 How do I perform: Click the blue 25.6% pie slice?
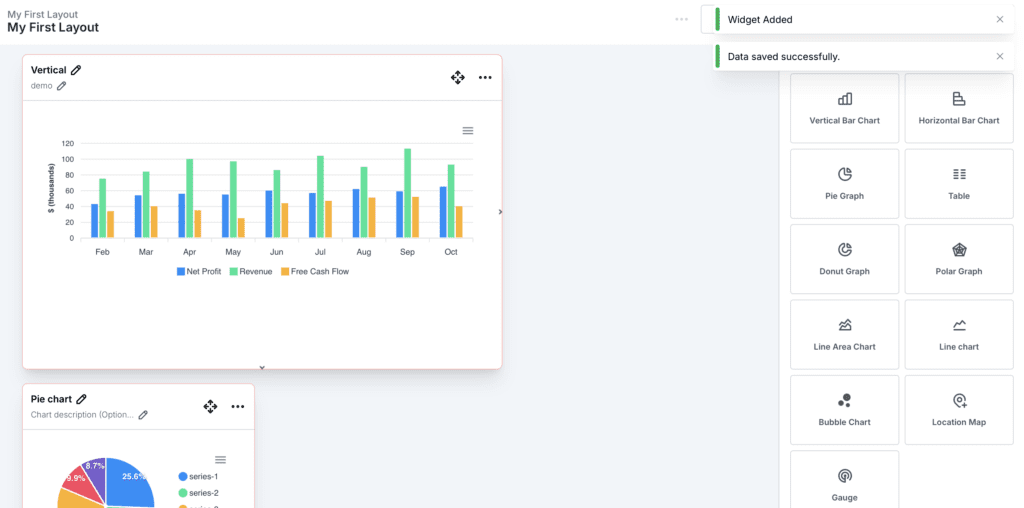[130, 482]
